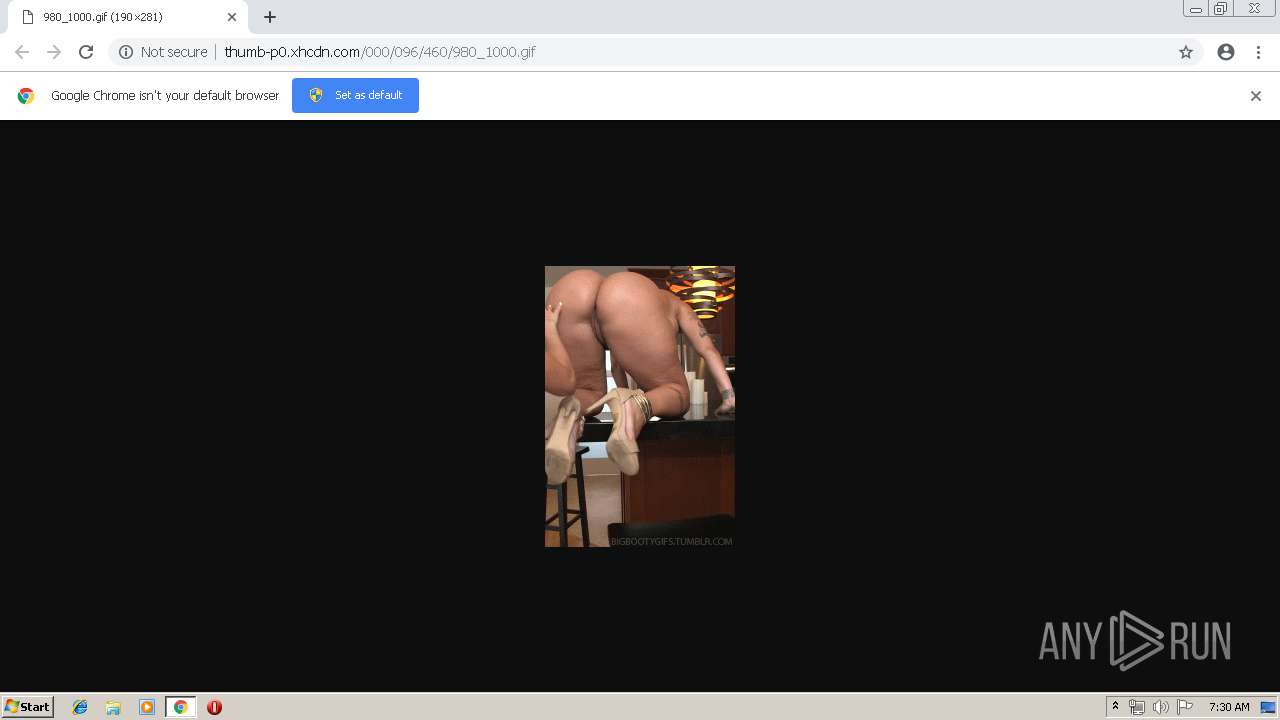1280x720 pixels.
Task: Open the media player taskbar icon
Action: 147,707
